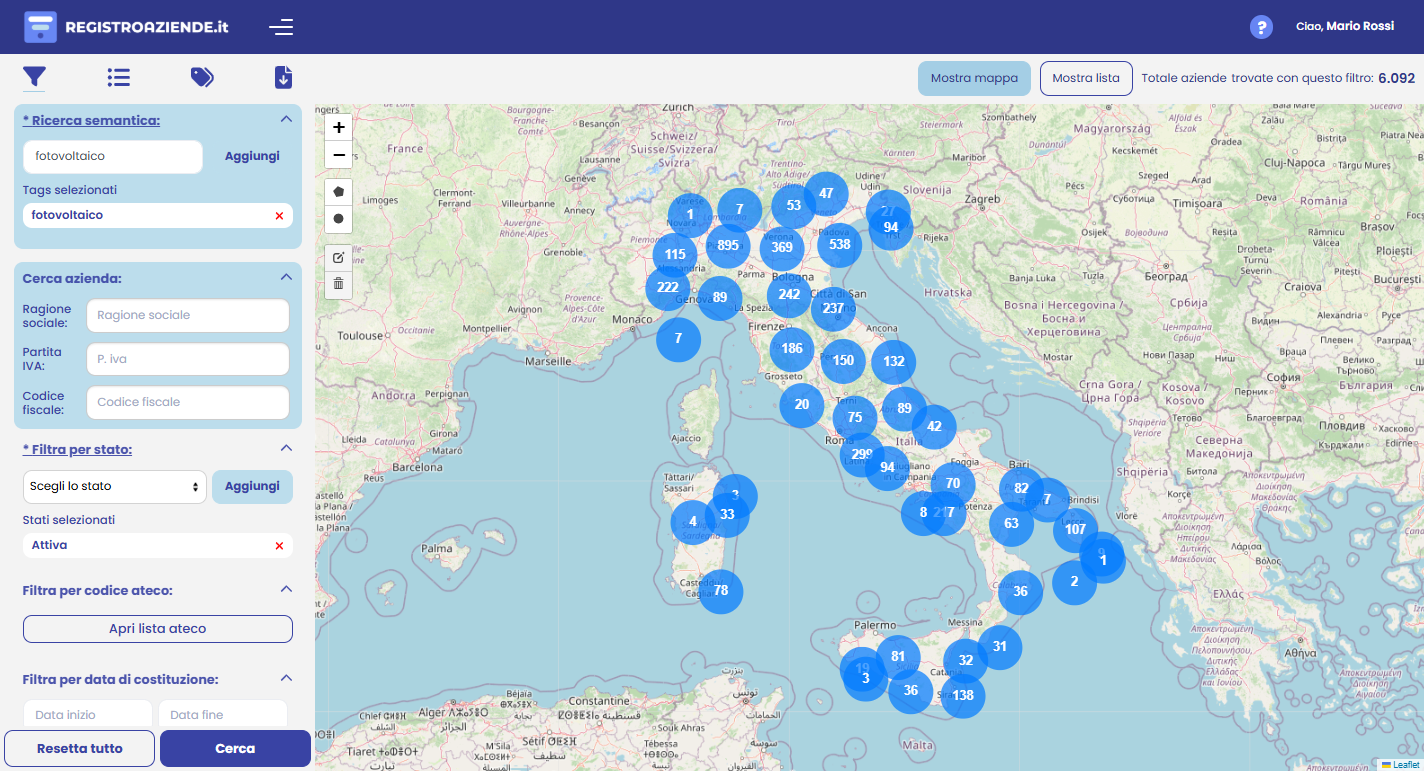The width and height of the screenshot is (1424, 771).
Task: Click the Filtra per stato heading link
Action: pyautogui.click(x=77, y=450)
